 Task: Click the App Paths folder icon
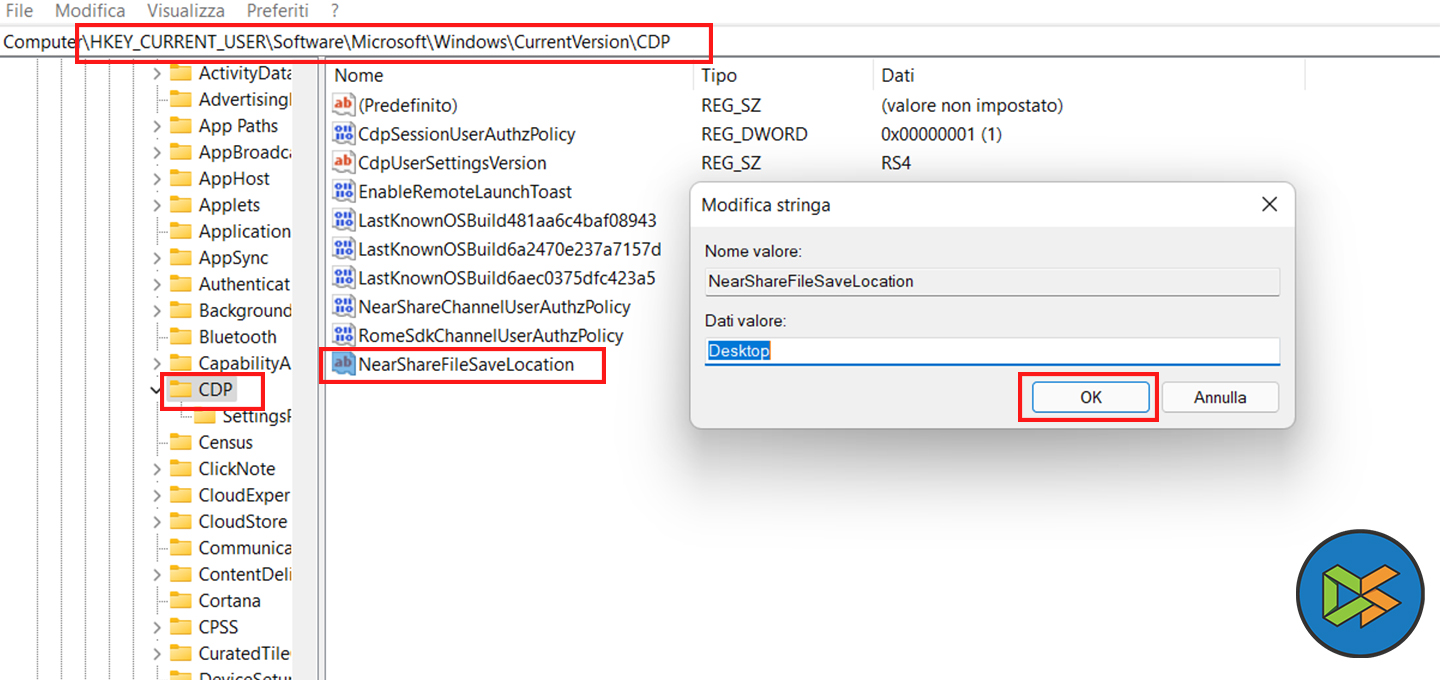[x=181, y=126]
